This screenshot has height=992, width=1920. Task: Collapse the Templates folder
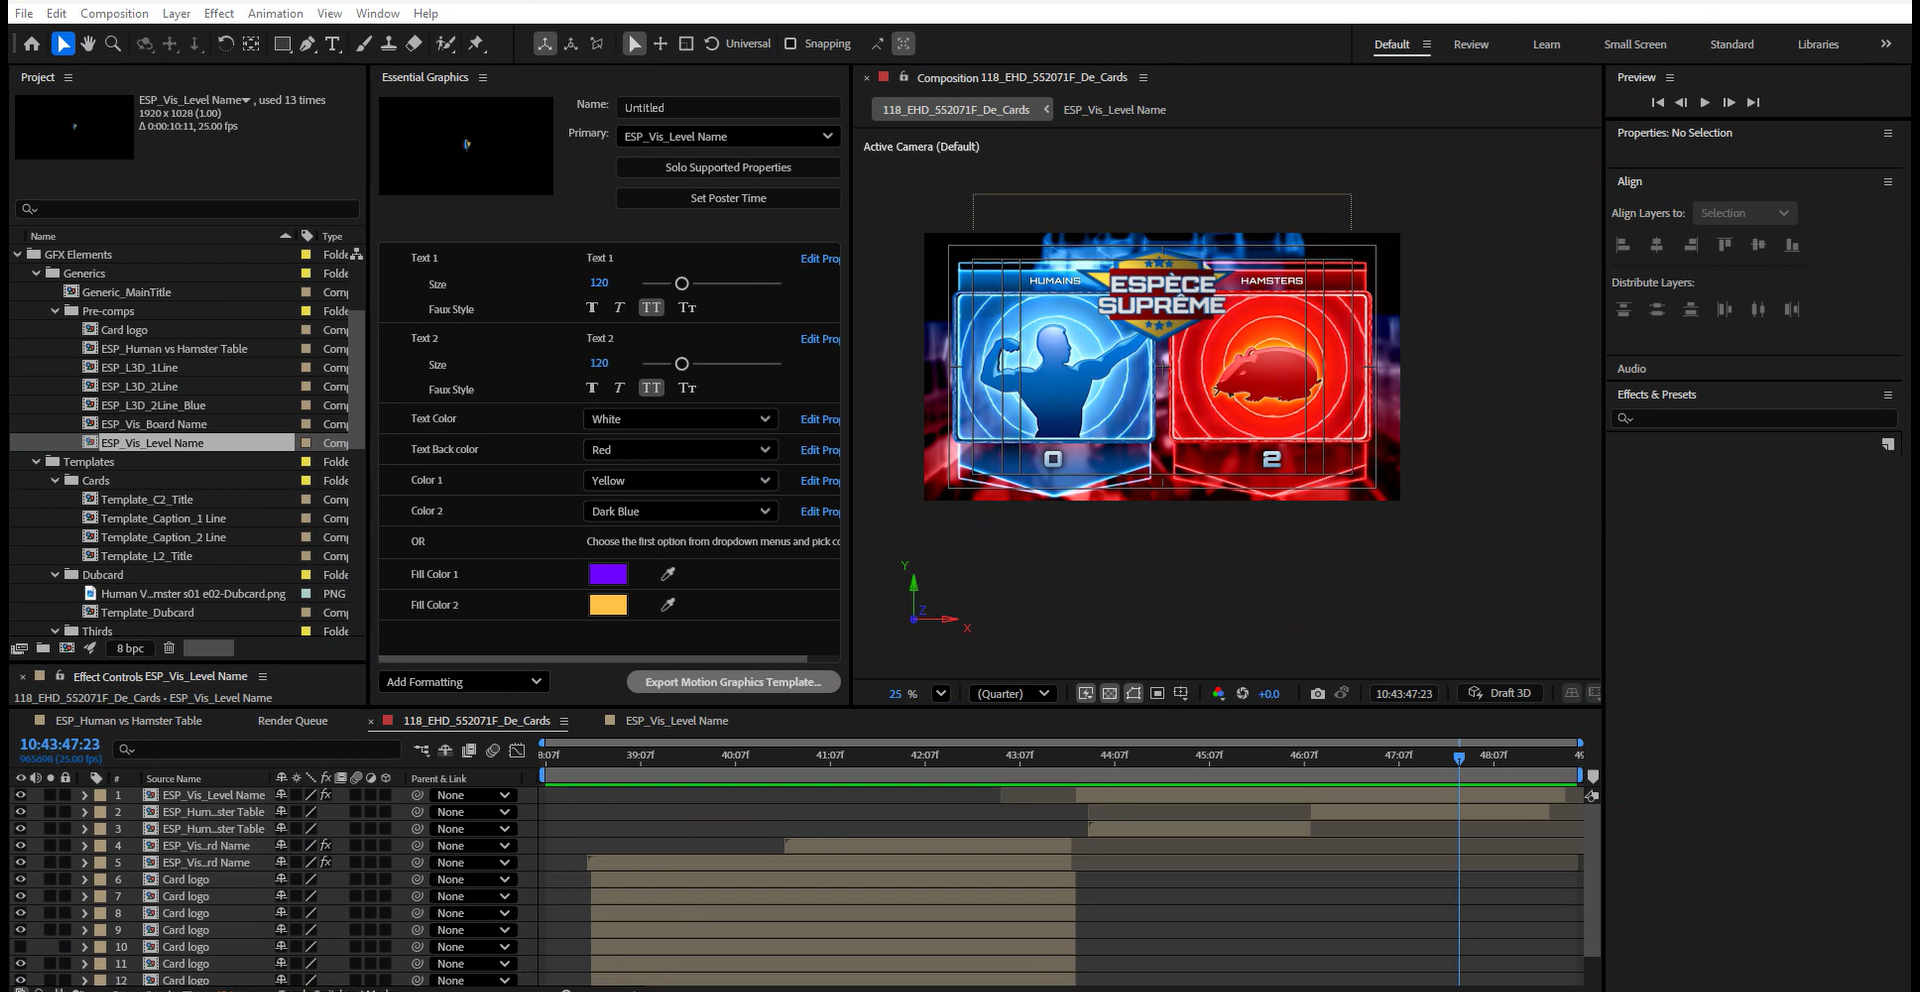pyautogui.click(x=37, y=462)
